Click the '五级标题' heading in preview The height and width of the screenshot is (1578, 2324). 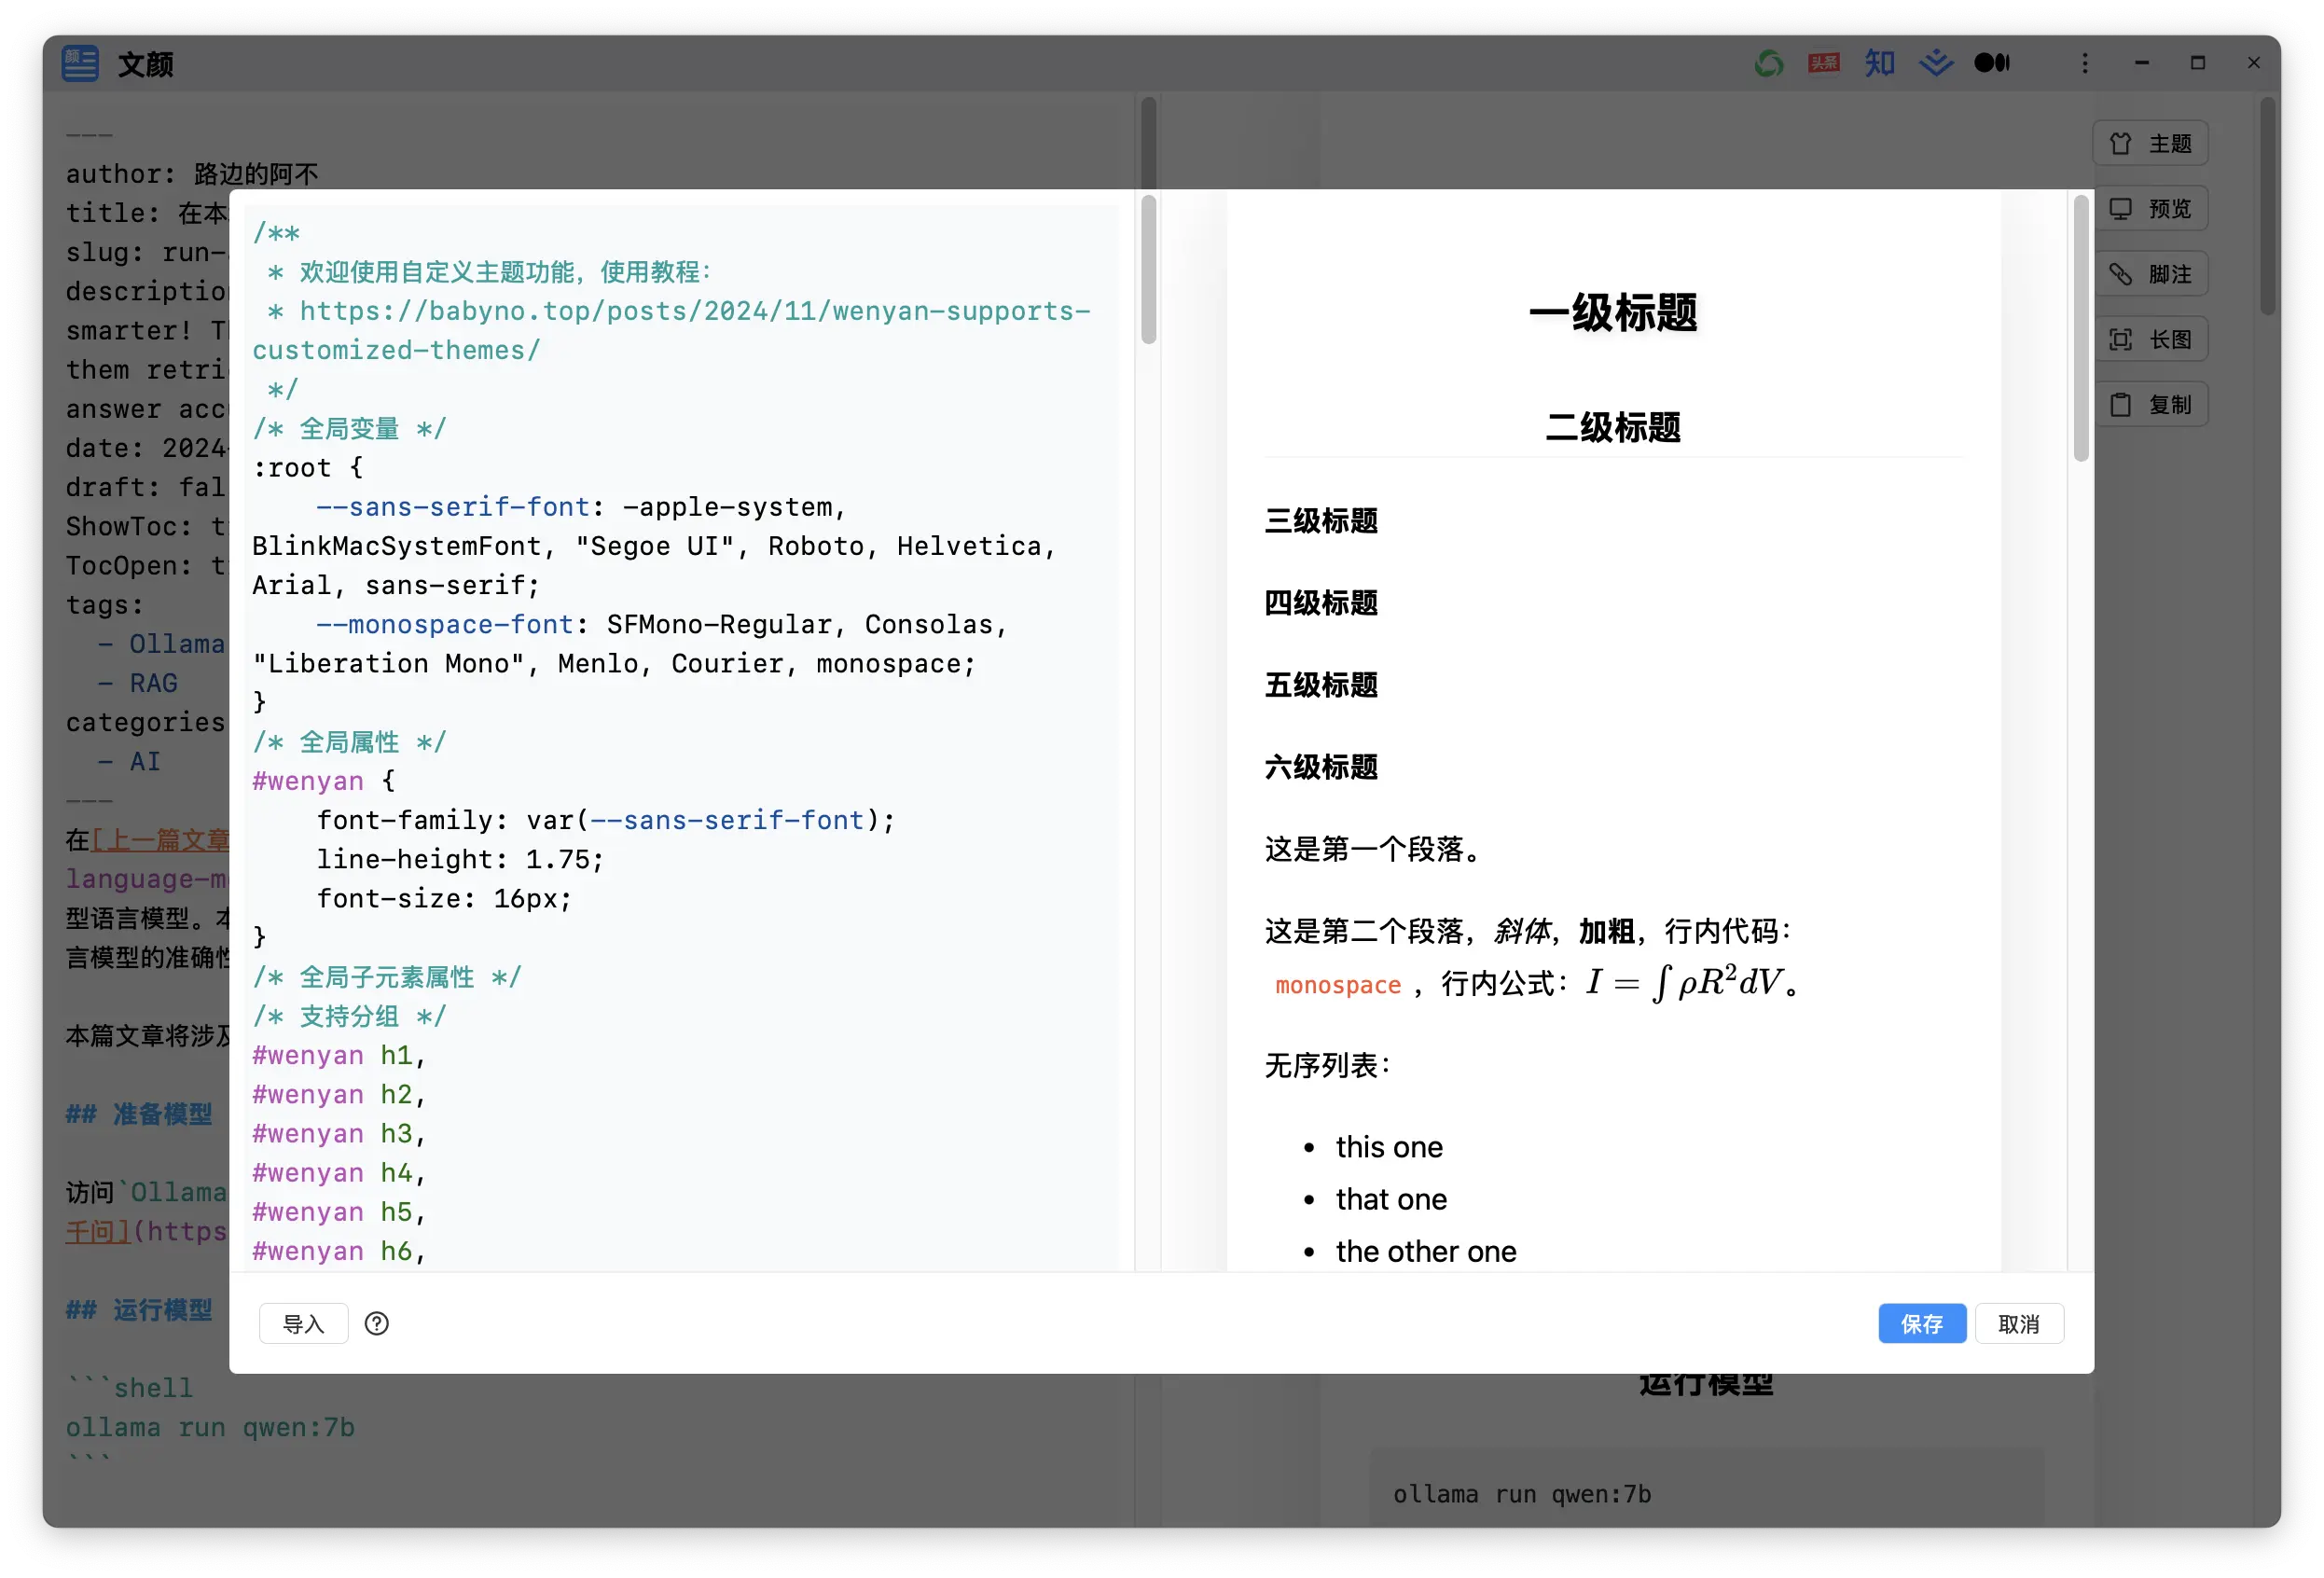point(1321,685)
